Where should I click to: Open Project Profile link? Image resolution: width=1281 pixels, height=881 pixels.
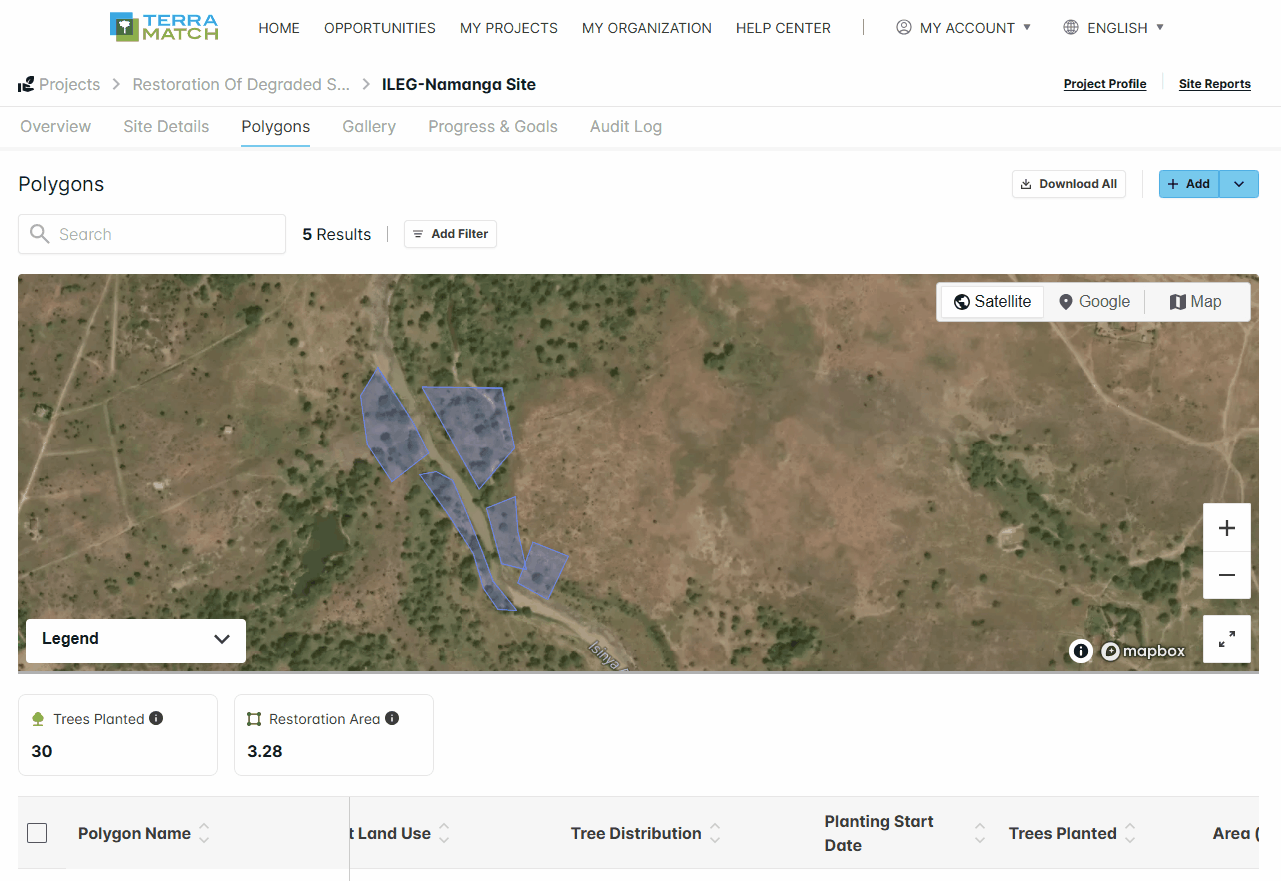(1105, 84)
